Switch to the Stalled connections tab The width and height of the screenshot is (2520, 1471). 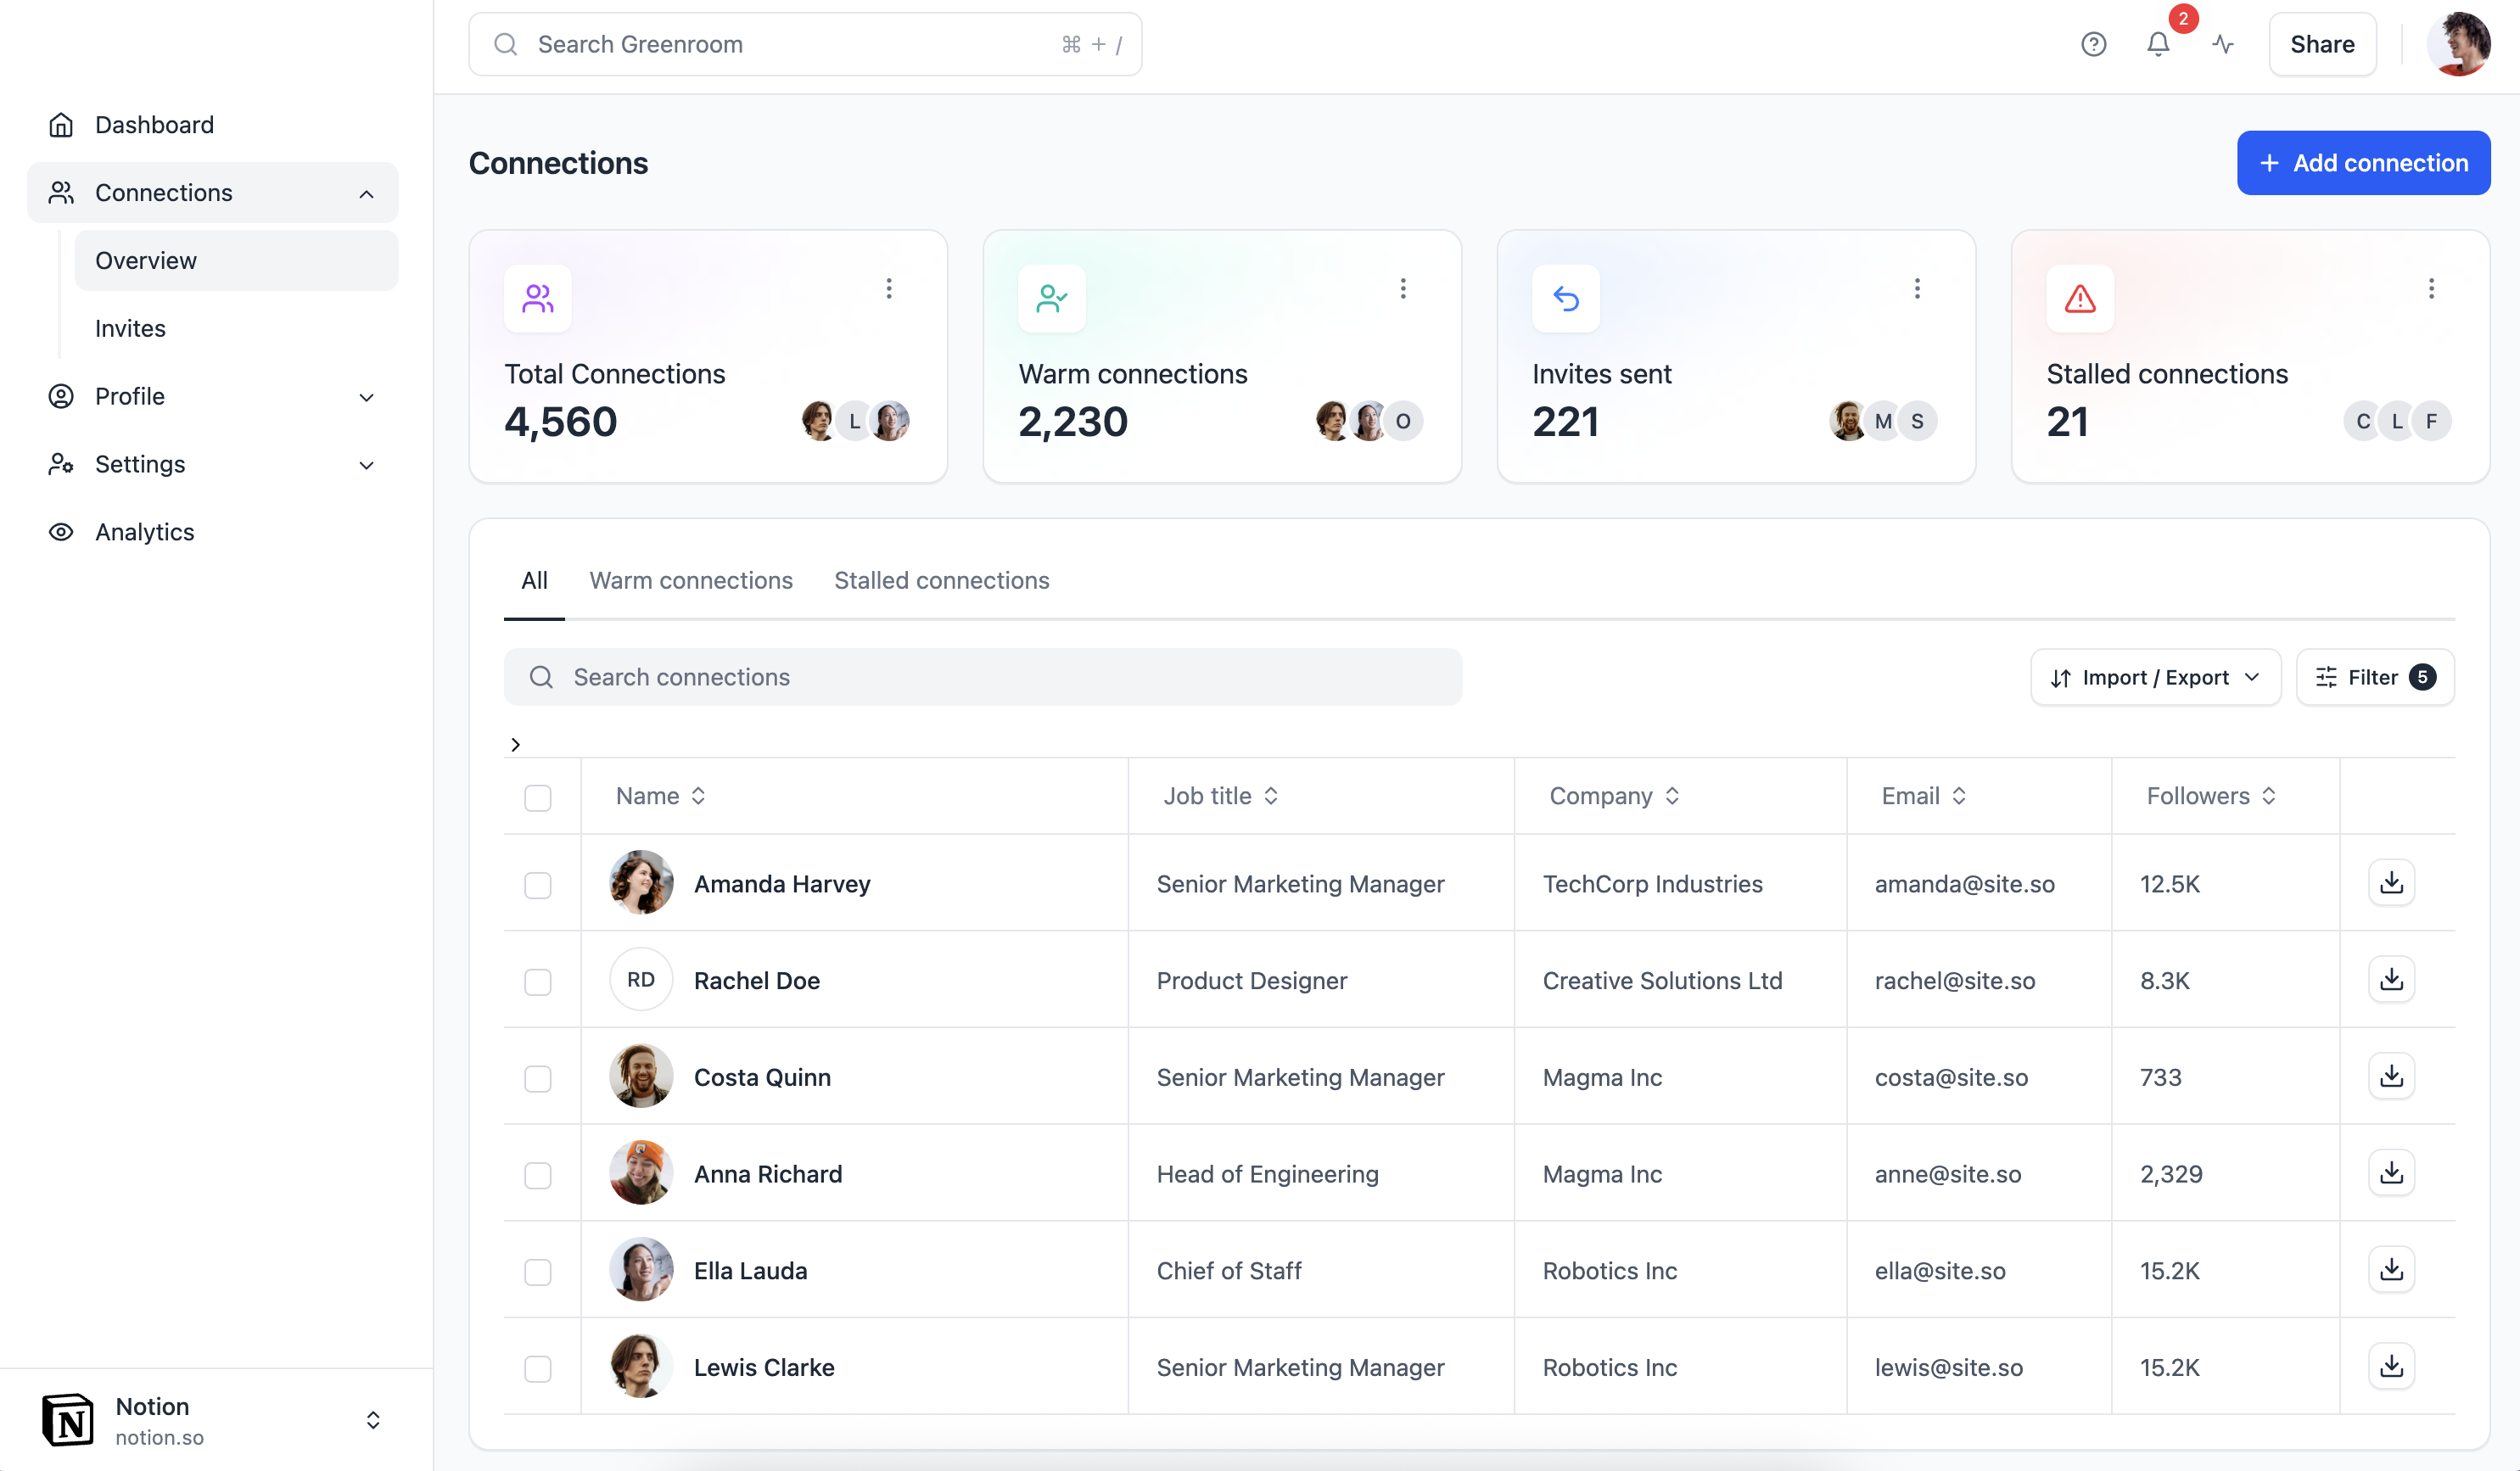click(941, 580)
